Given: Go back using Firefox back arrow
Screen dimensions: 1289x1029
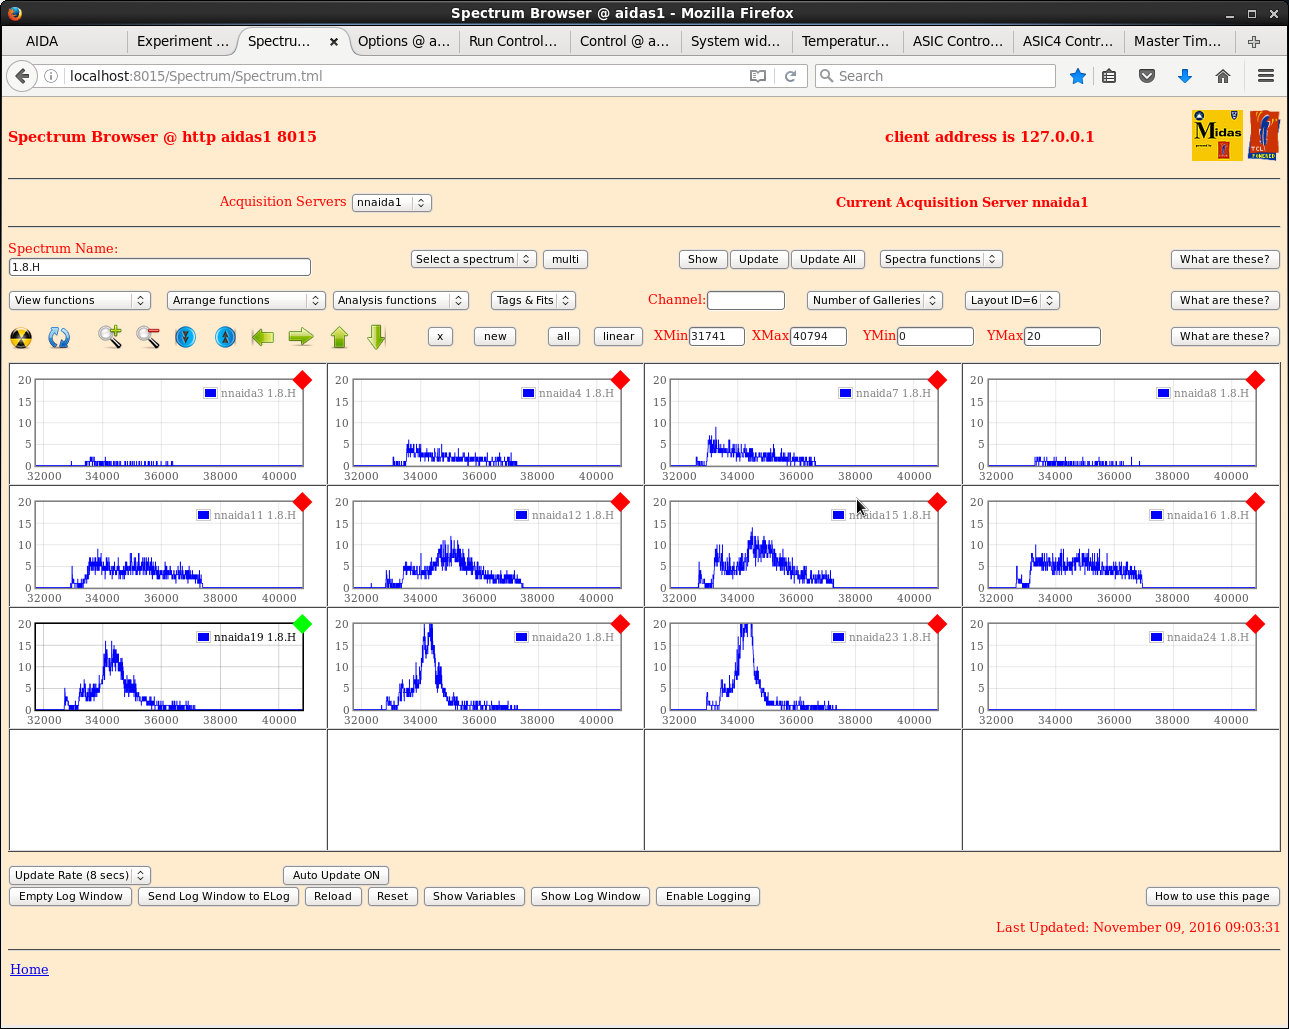Looking at the screenshot, I should (x=22, y=76).
